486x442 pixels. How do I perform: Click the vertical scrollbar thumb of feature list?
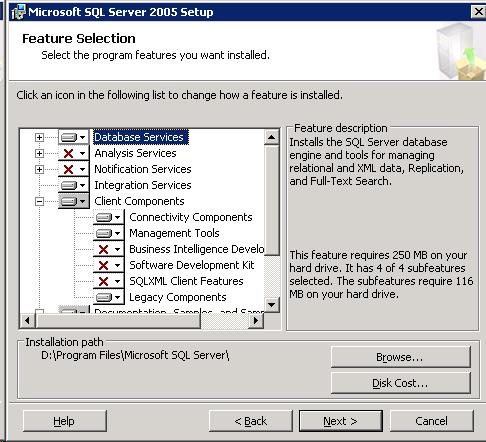(x=272, y=200)
